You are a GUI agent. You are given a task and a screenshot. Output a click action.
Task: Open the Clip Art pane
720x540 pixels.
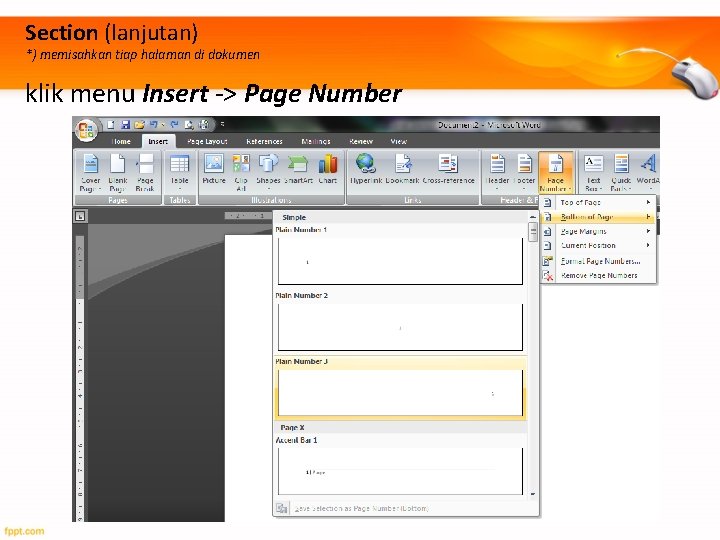point(241,173)
